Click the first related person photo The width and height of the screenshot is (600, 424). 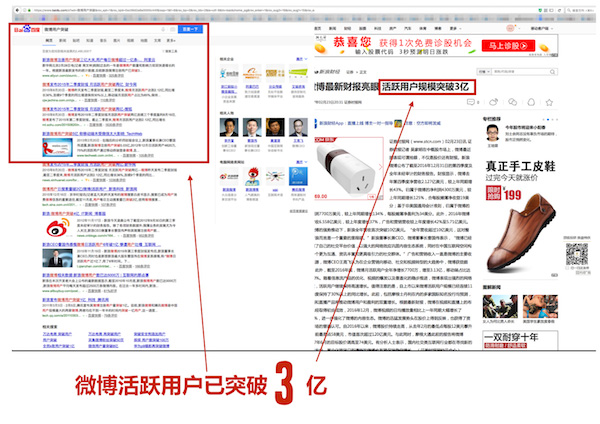[x=229, y=127]
